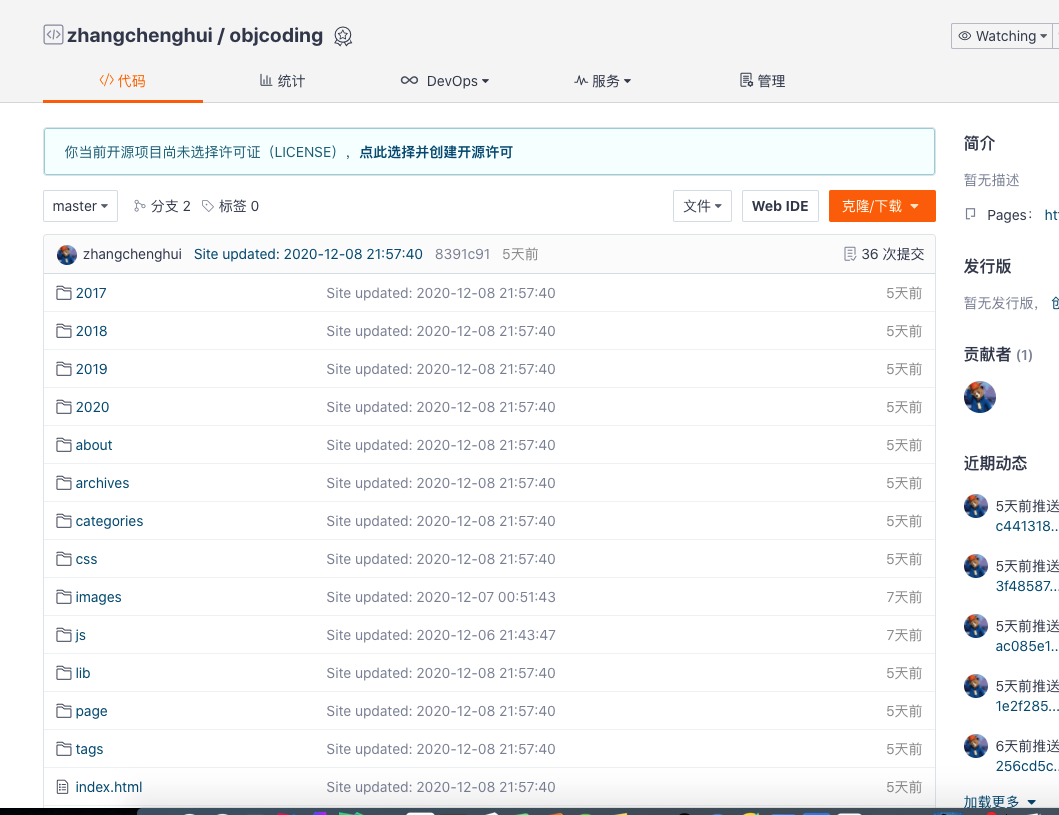Click the 2020 folder icon
This screenshot has width=1059, height=815.
coord(63,407)
